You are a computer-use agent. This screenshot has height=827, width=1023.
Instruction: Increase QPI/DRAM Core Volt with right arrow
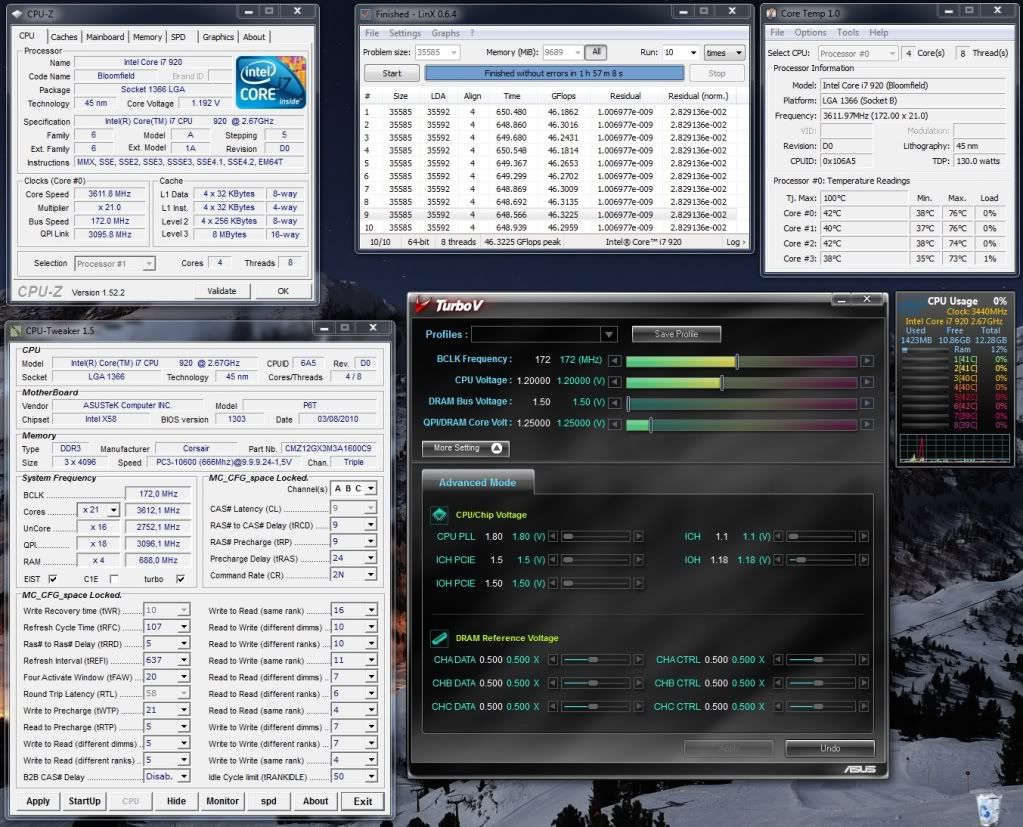(866, 424)
